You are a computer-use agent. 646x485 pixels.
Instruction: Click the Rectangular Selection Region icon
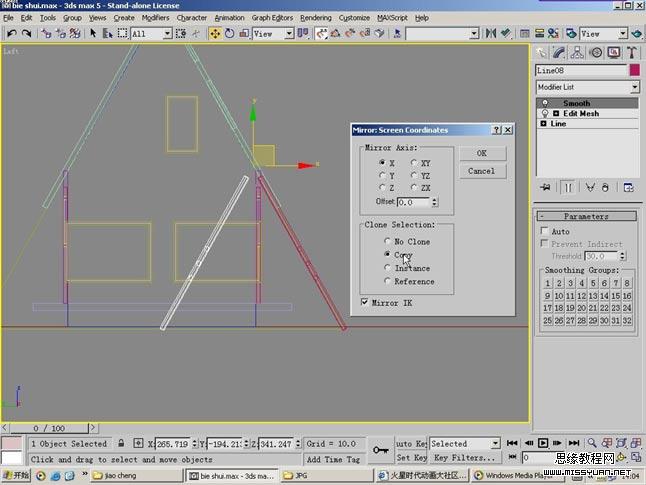[x=122, y=33]
